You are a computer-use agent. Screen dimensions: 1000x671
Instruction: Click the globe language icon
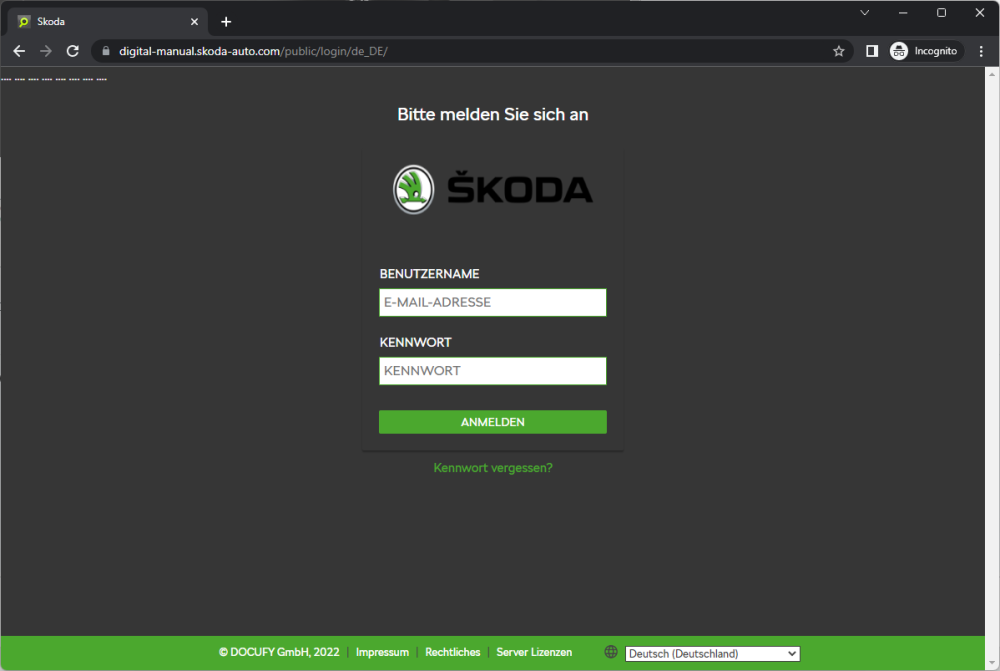[611, 652]
